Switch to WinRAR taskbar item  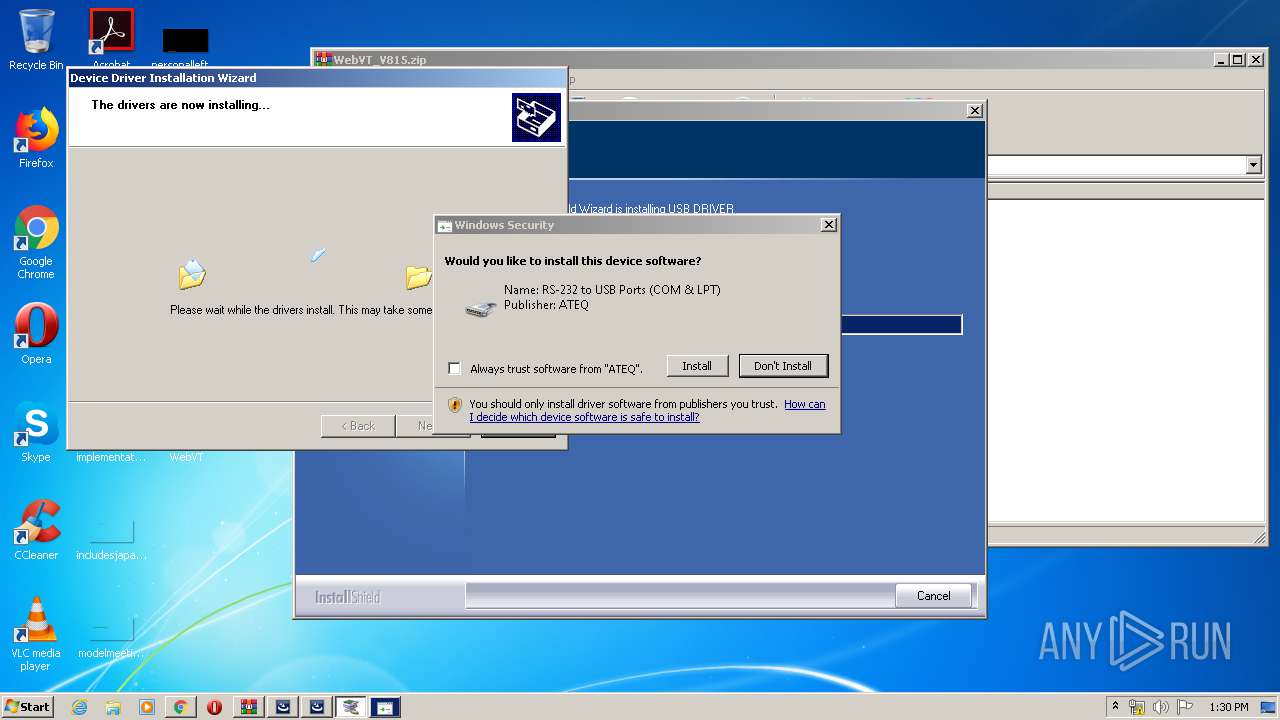coord(249,707)
